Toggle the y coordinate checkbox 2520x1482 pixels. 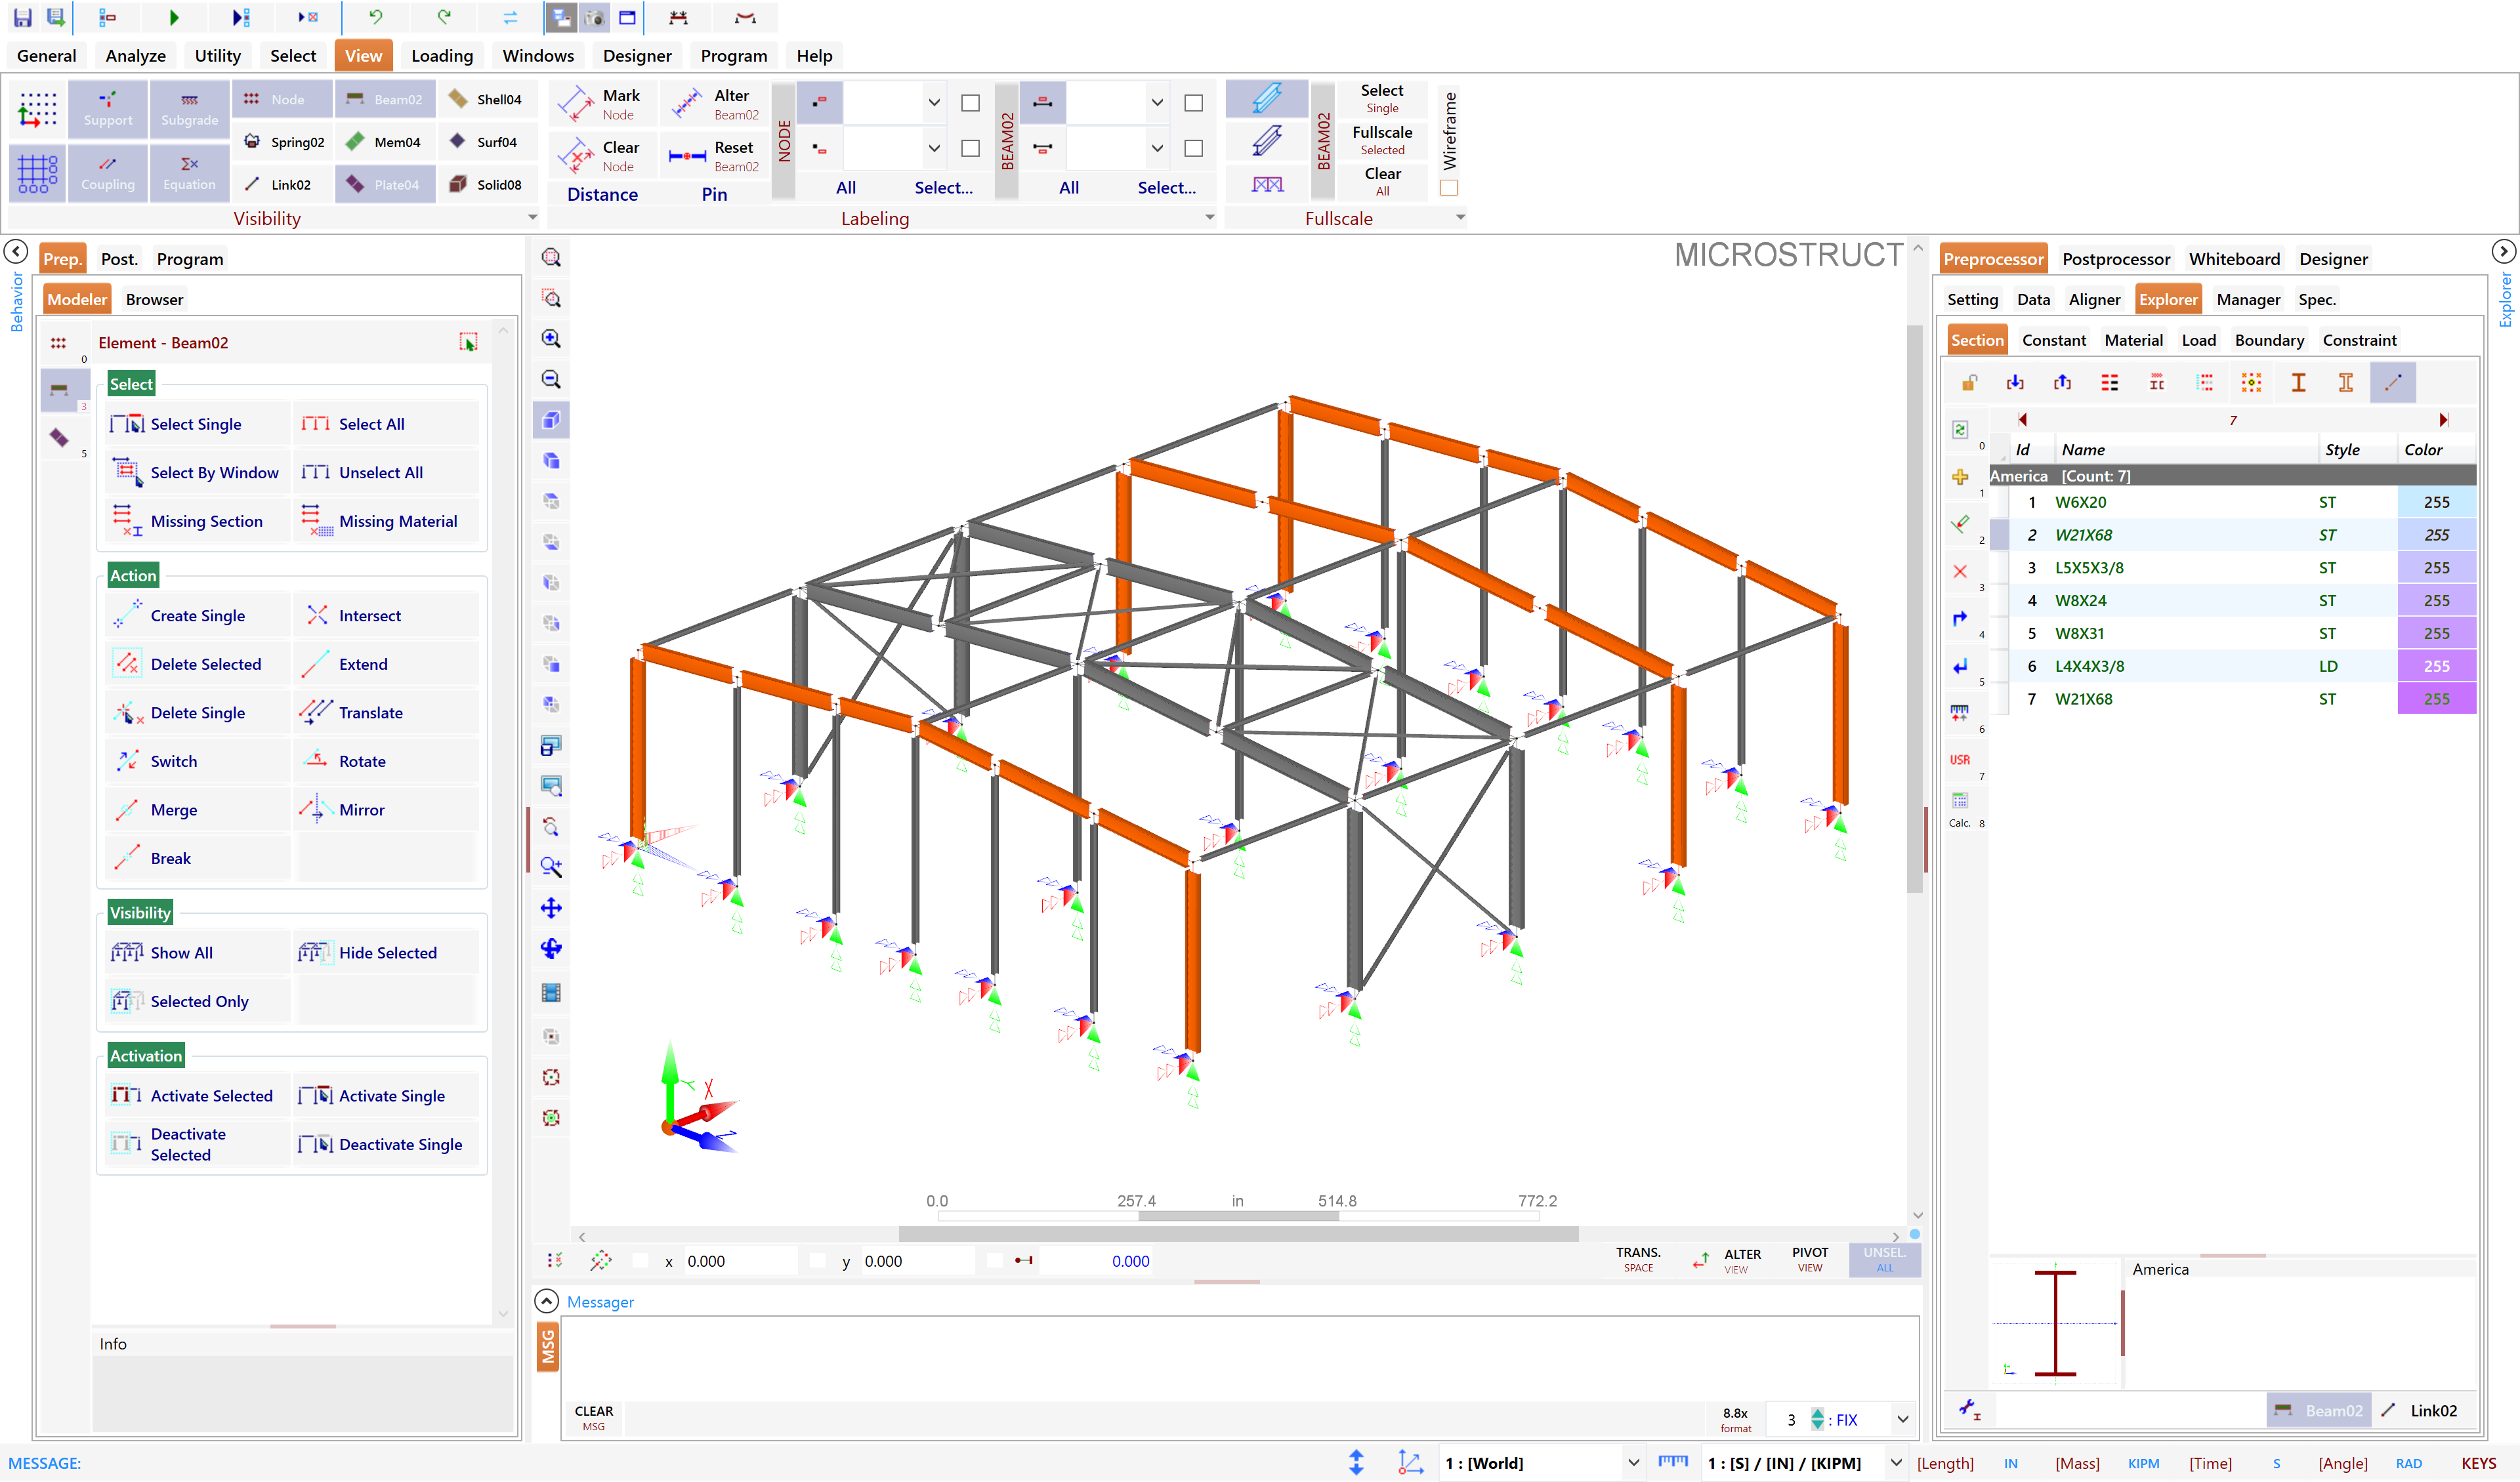[817, 1261]
